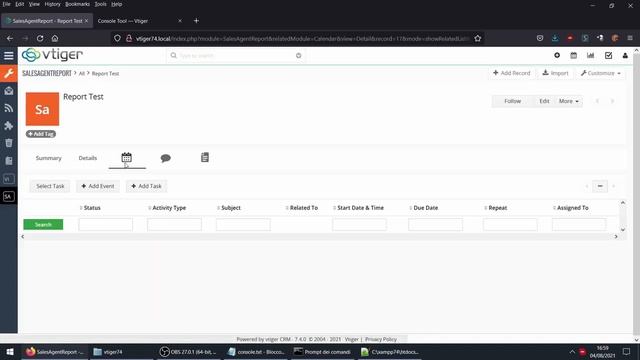The height and width of the screenshot is (360, 640).
Task: Open the calendar icon in top bar
Action: click(573, 55)
